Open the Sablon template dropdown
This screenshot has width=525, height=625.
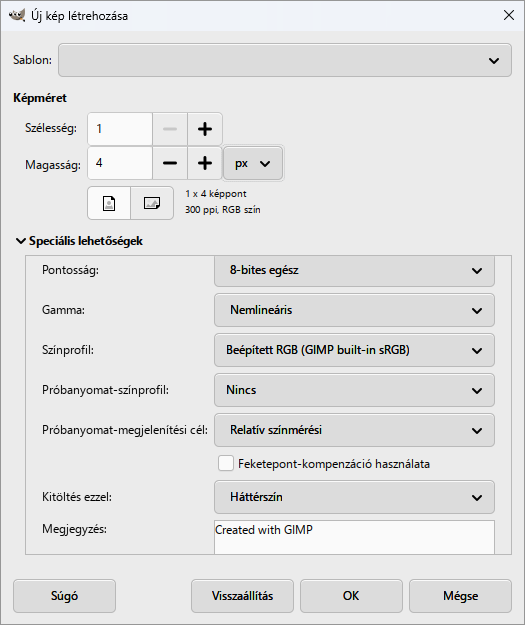point(285,60)
